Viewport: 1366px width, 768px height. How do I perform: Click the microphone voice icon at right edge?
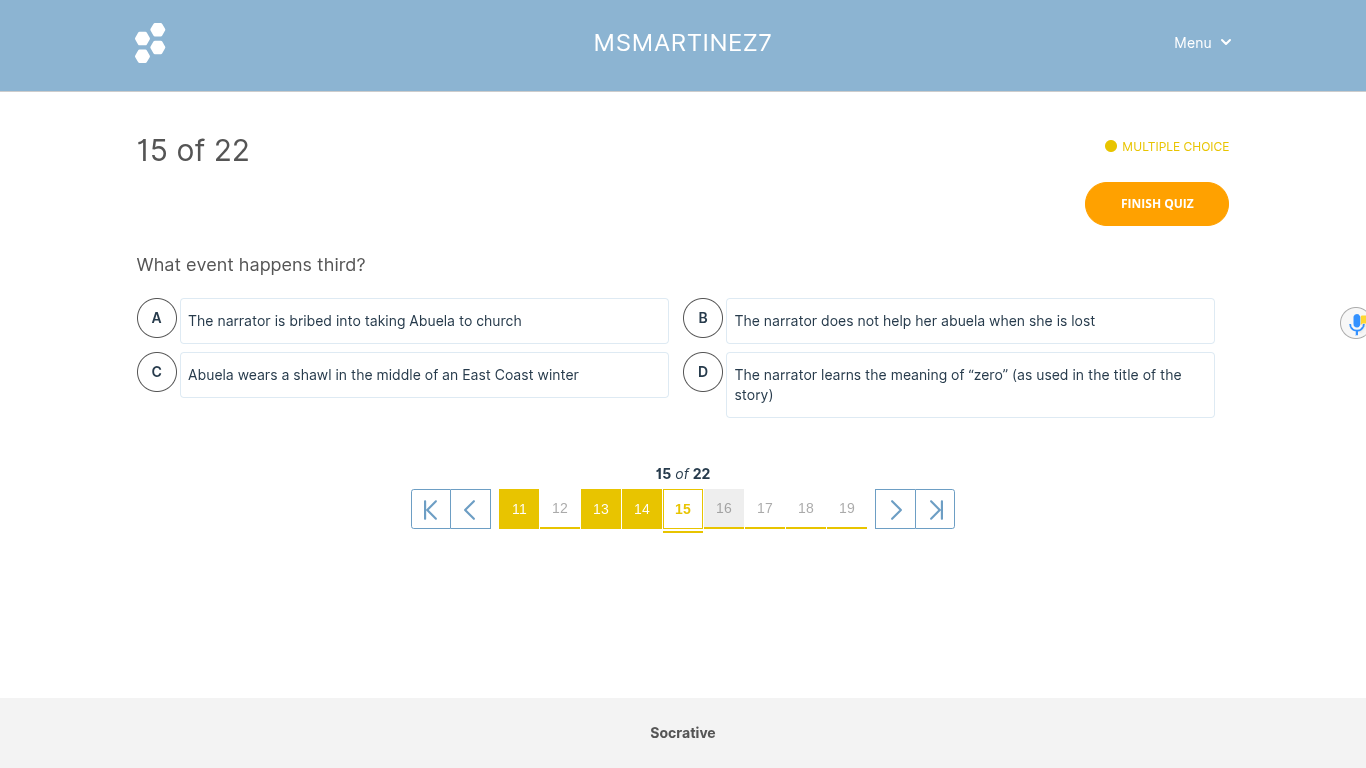pos(1355,323)
